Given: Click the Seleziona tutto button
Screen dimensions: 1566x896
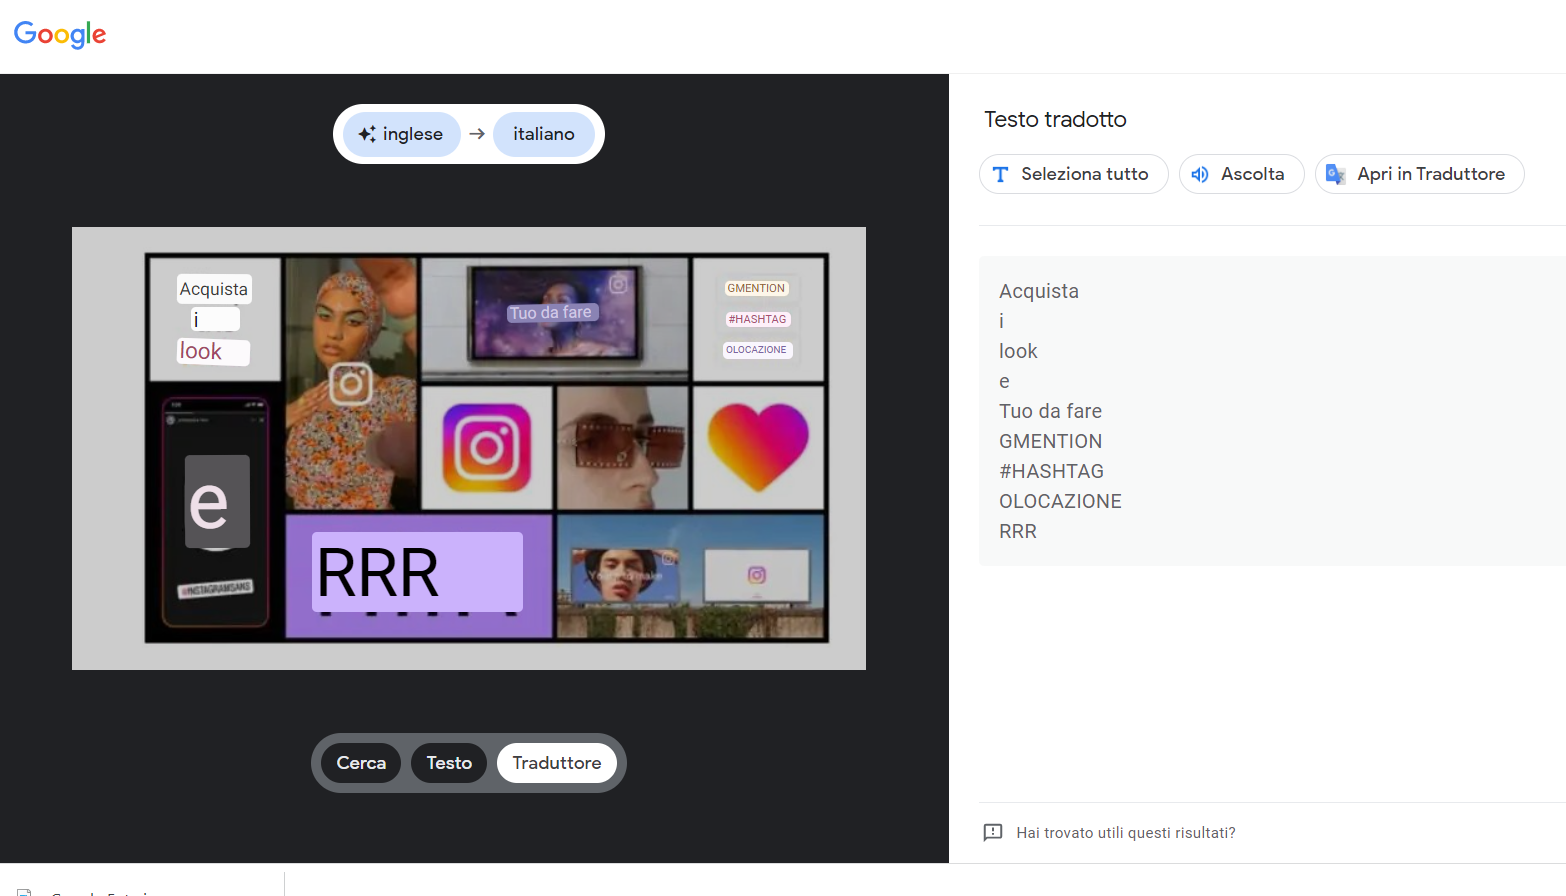Looking at the screenshot, I should pyautogui.click(x=1073, y=174).
